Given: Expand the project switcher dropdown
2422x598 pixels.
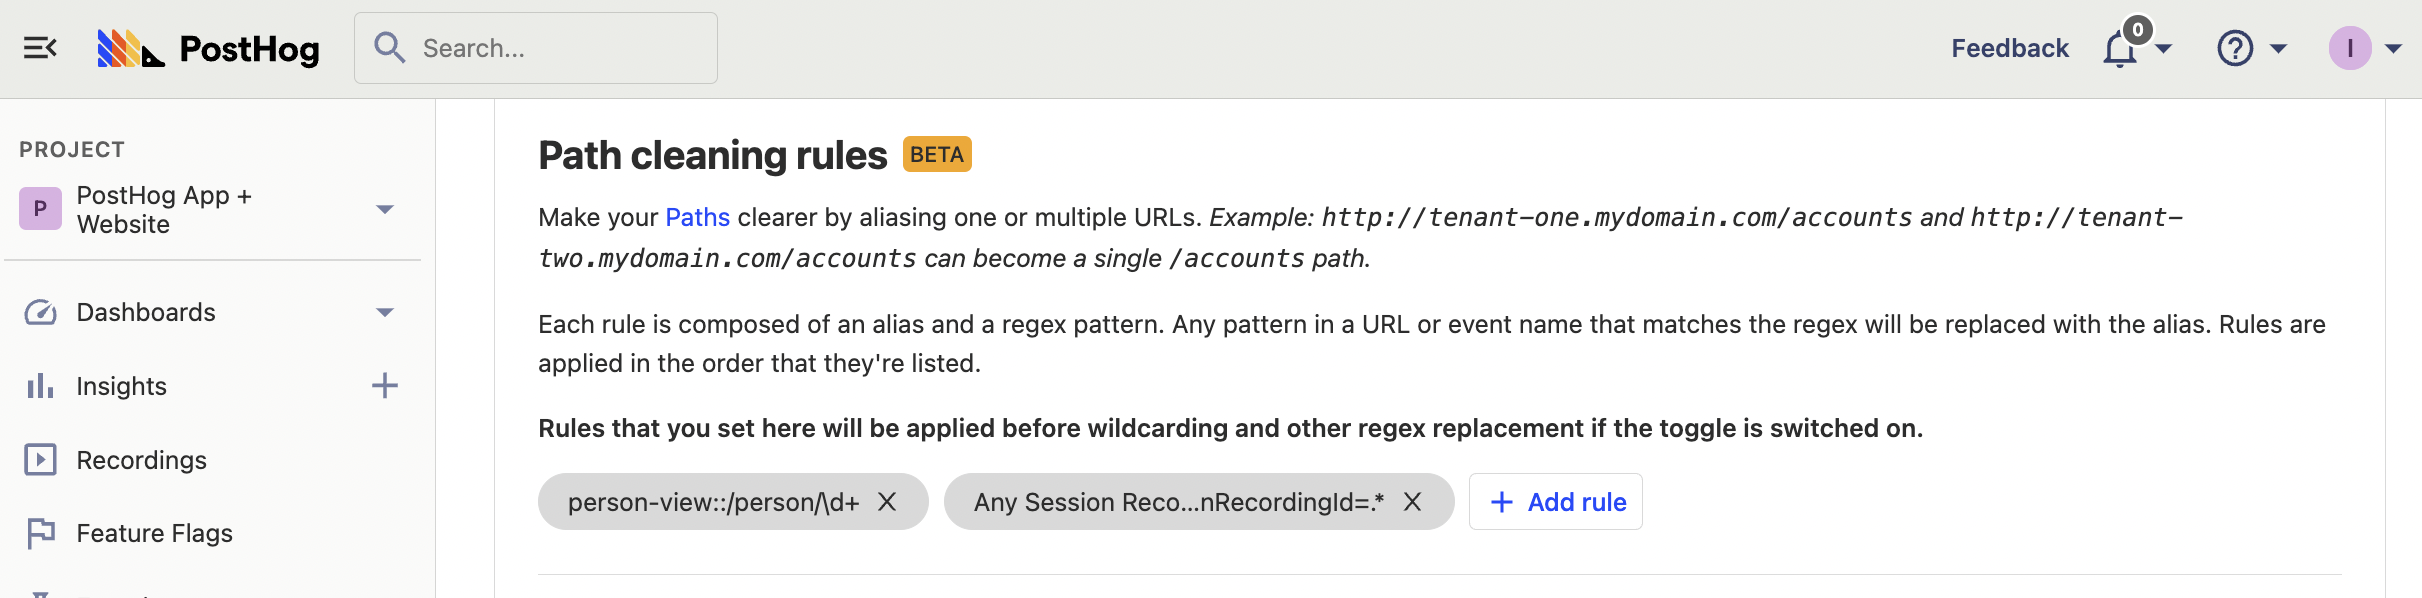Looking at the screenshot, I should point(385,209).
